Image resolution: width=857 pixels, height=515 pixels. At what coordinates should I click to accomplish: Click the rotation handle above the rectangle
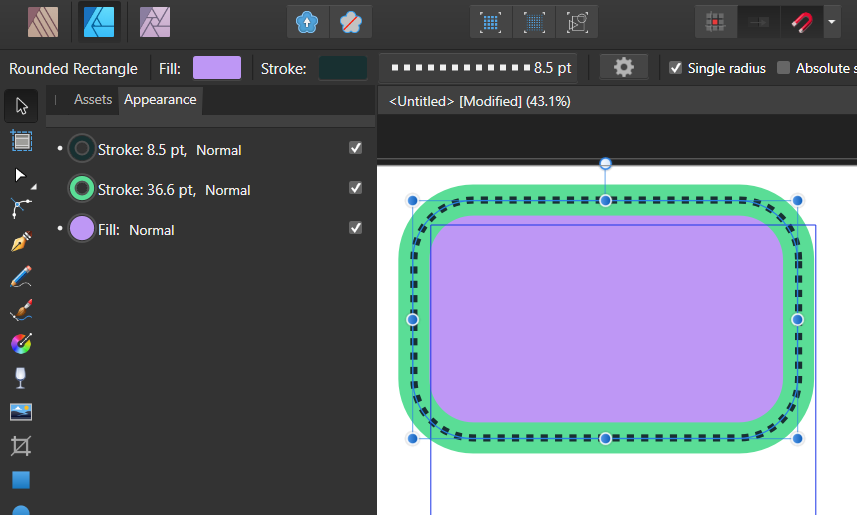[x=605, y=163]
